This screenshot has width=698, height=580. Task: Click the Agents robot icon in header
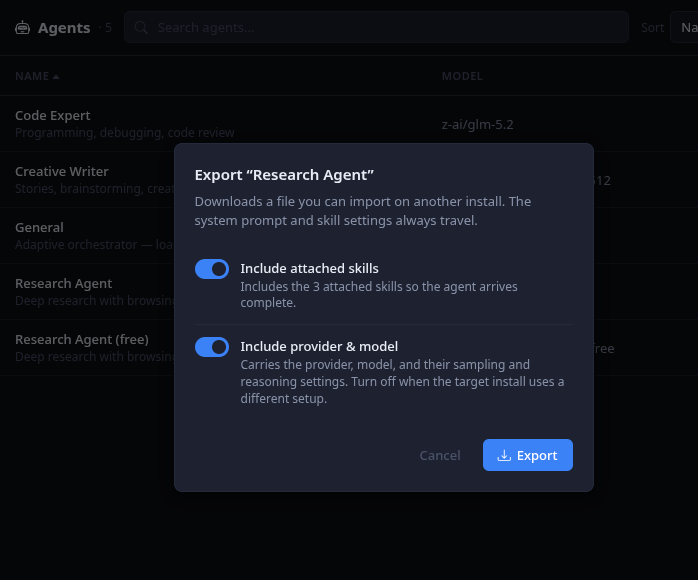(x=22, y=28)
